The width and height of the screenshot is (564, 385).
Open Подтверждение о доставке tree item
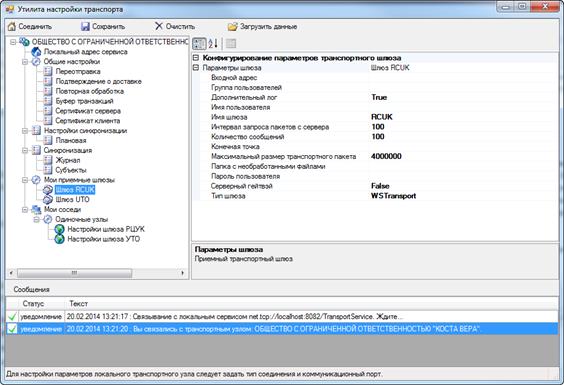point(98,81)
